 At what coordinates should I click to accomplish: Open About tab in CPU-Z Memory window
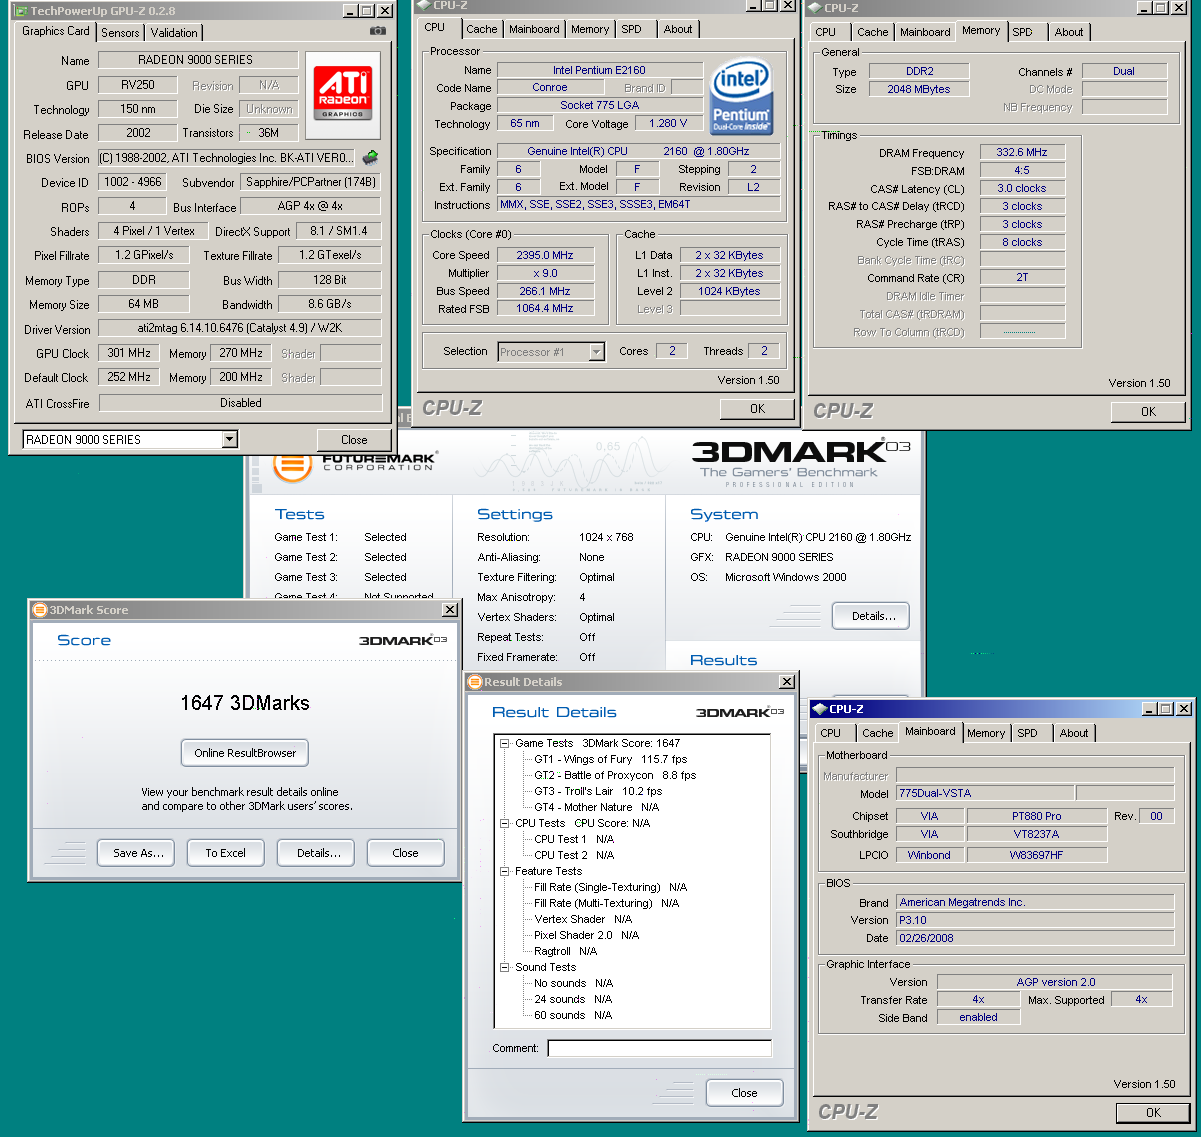[1069, 32]
